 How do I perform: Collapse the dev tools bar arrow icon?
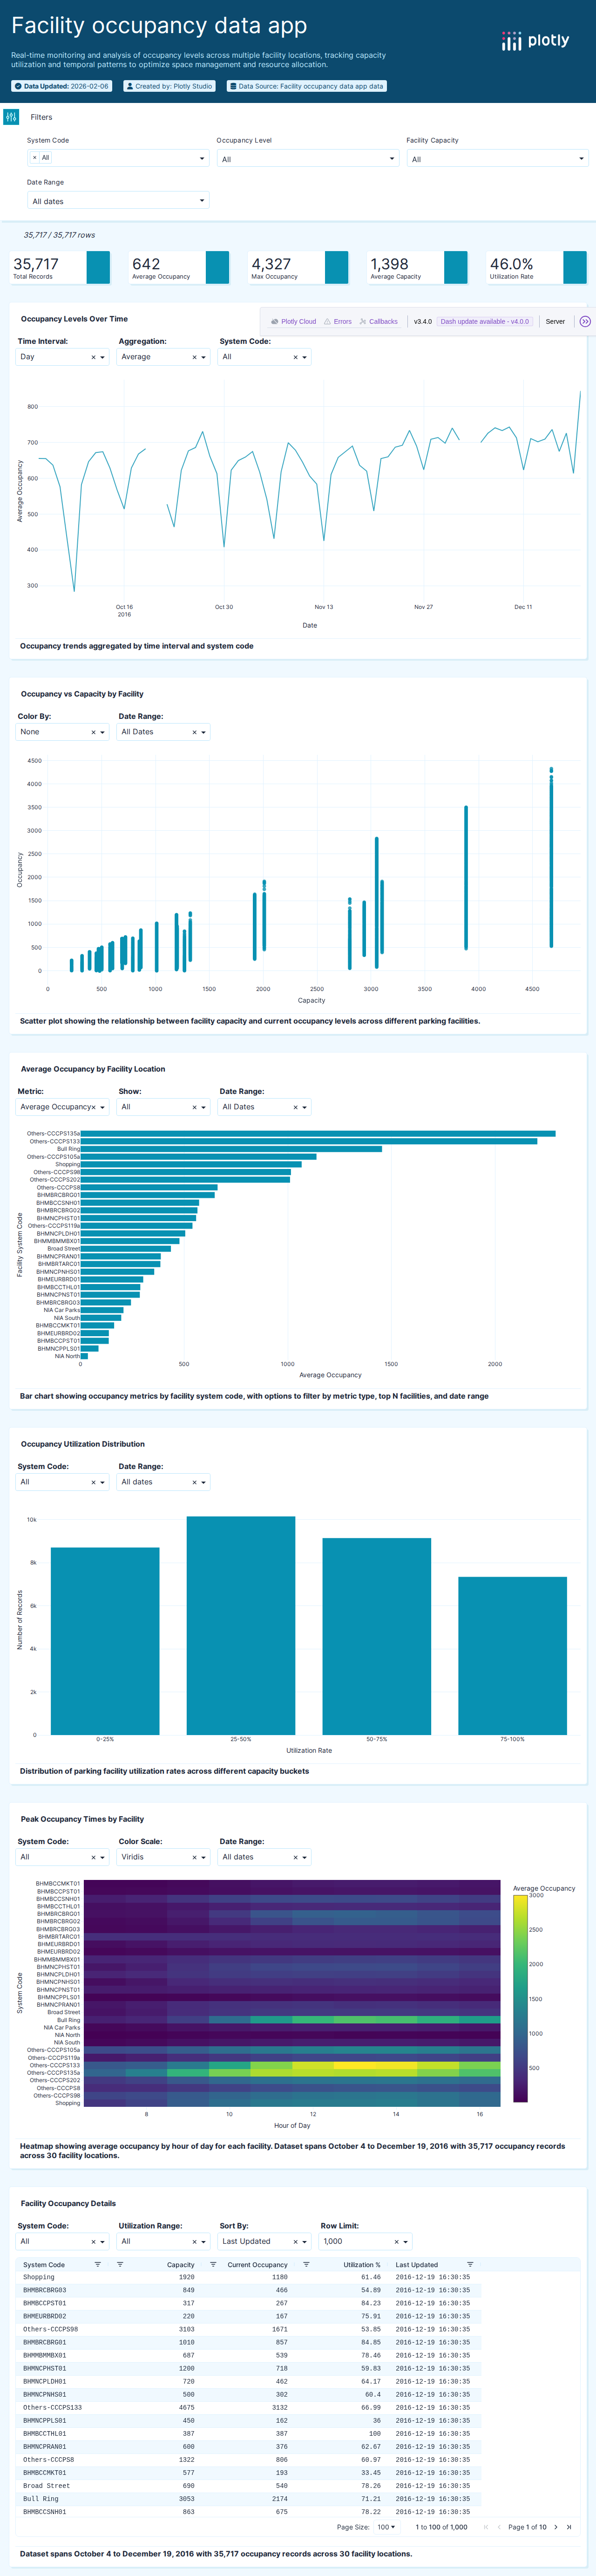585,322
